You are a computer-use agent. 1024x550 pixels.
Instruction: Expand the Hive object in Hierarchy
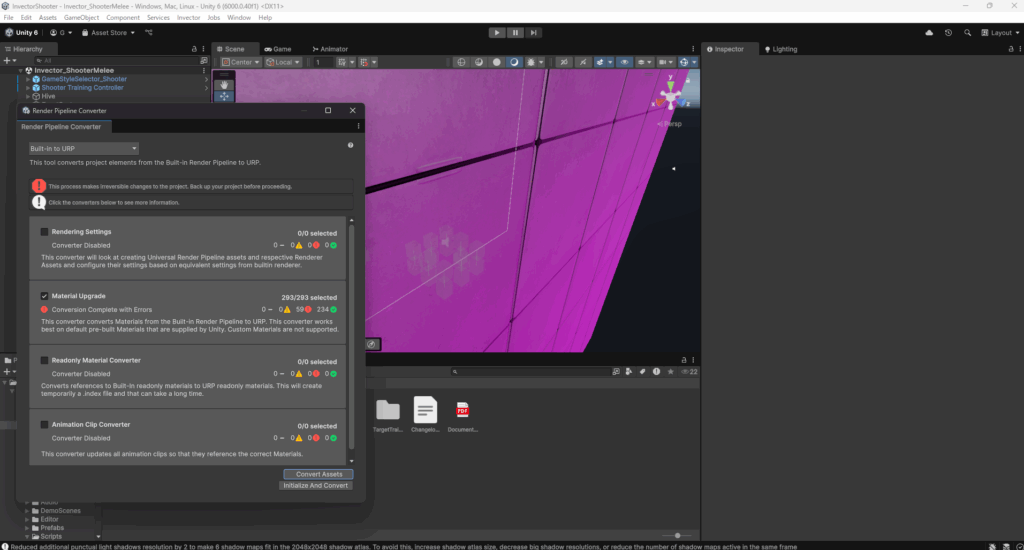pos(29,96)
